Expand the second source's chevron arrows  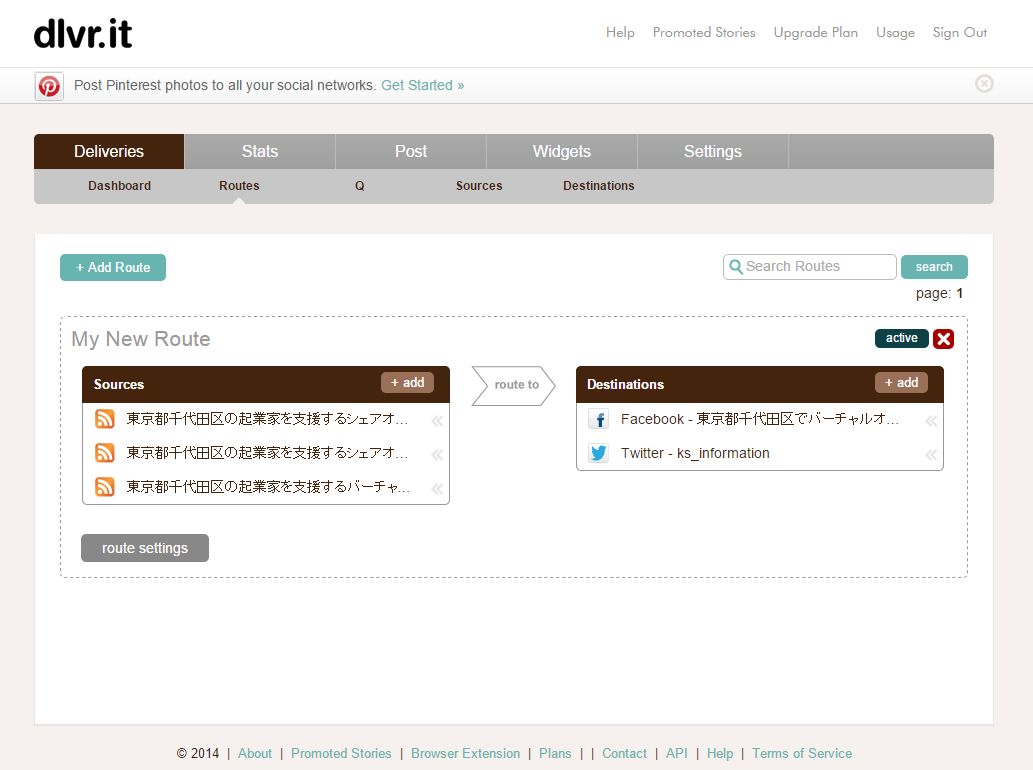point(436,455)
